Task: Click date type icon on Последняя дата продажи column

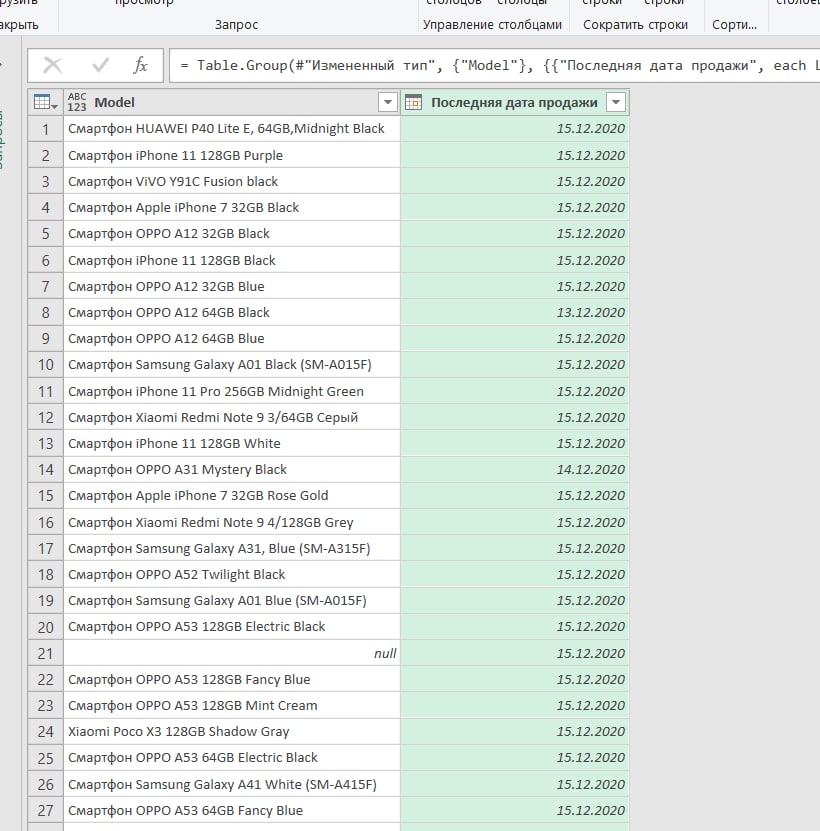Action: [413, 102]
